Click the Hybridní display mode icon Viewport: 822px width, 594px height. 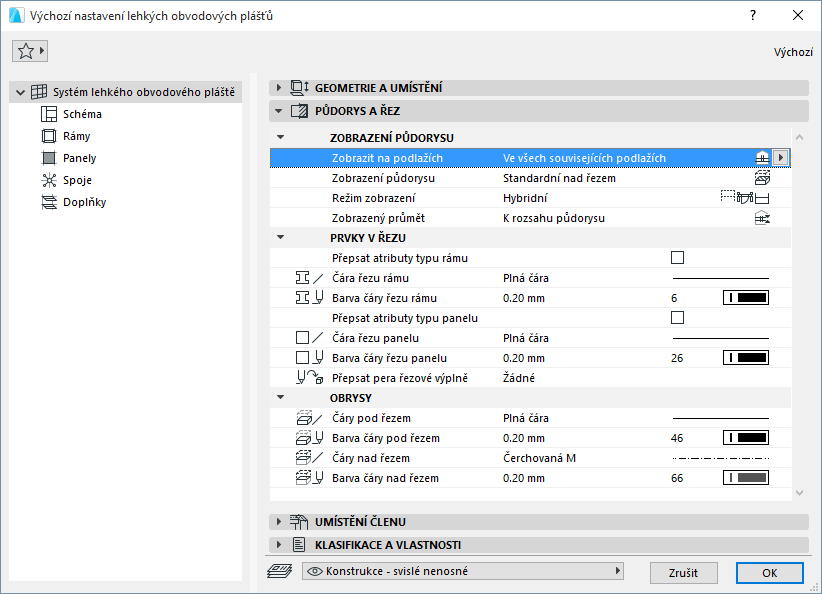point(745,198)
